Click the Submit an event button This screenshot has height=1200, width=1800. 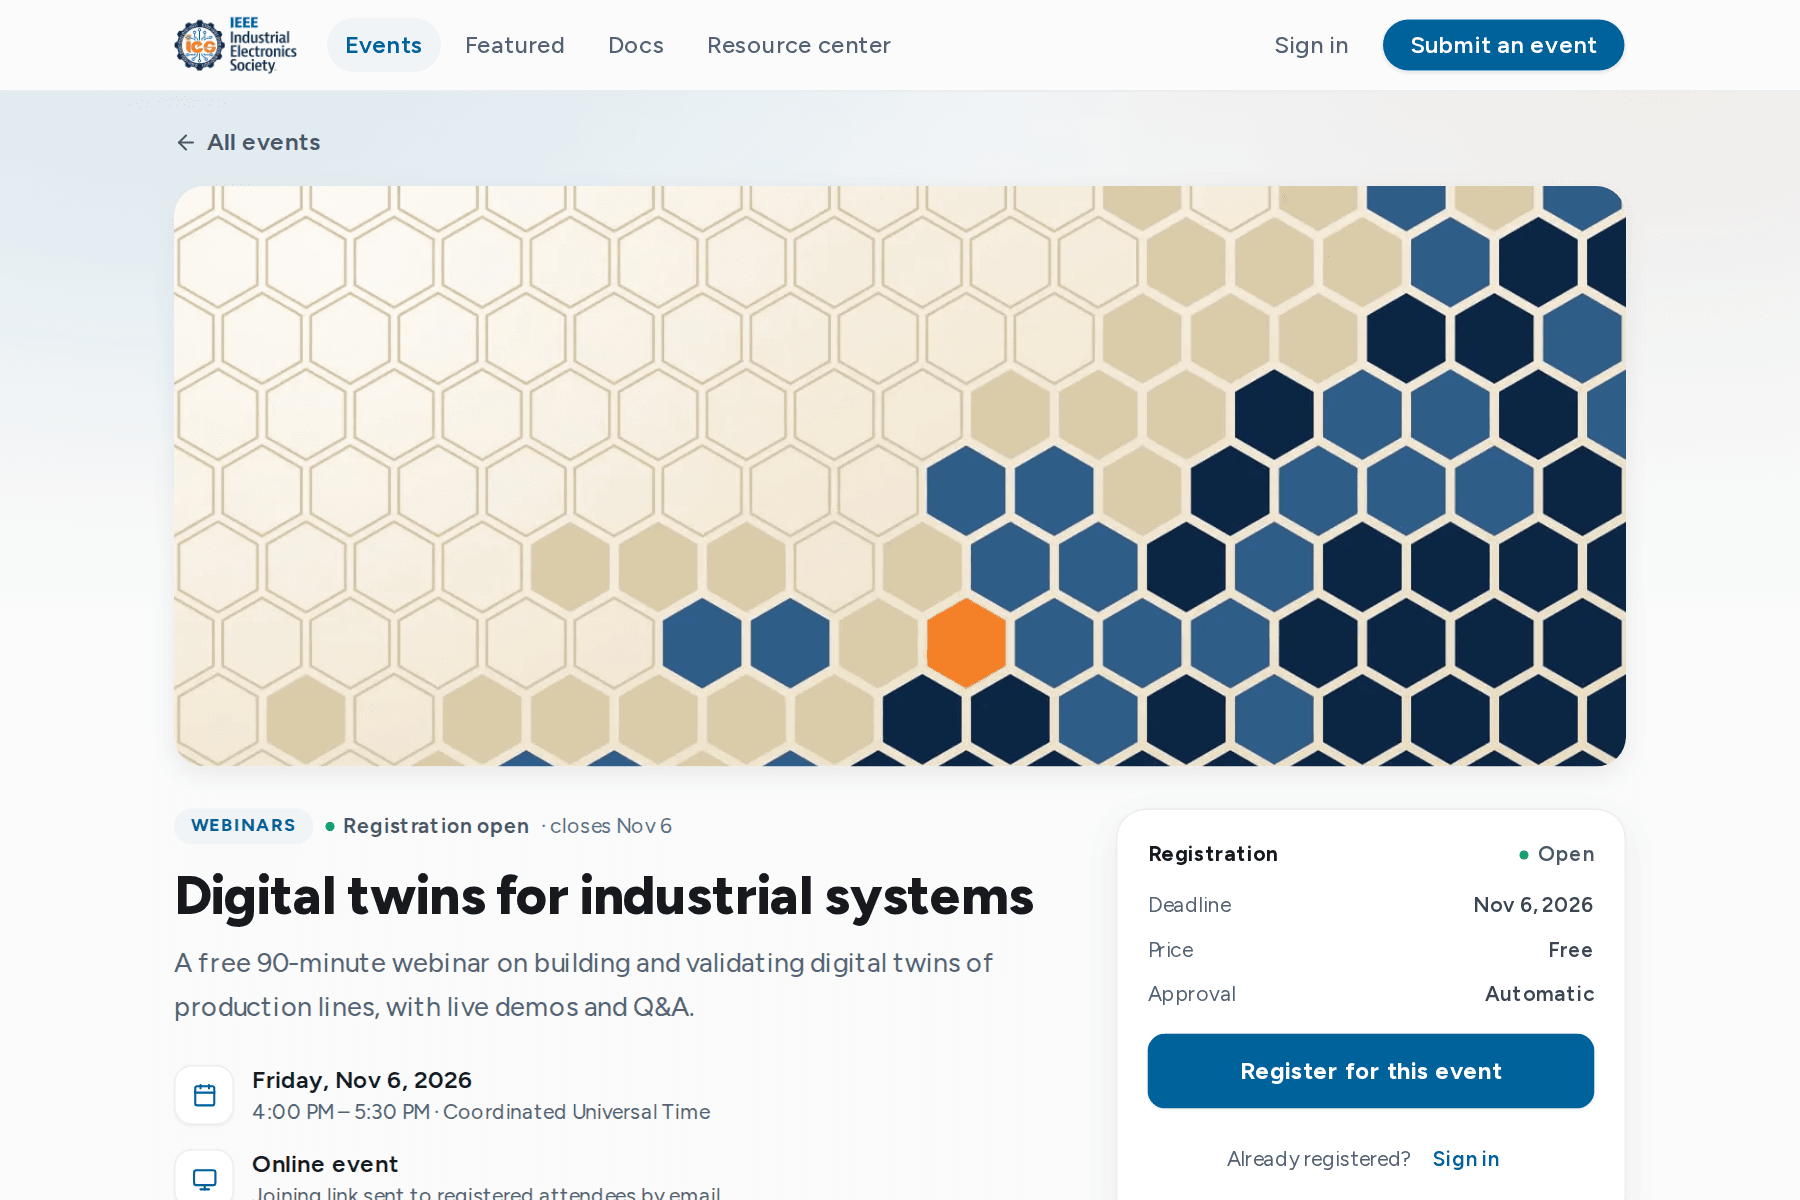coord(1503,45)
